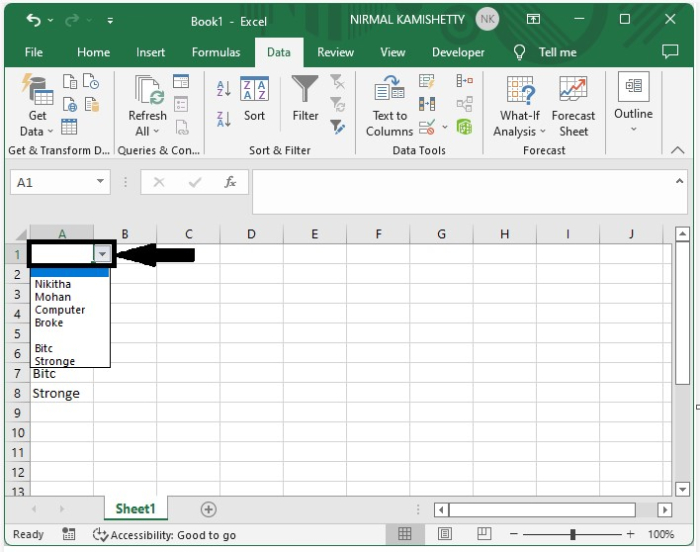Click Queries & Connections icon

tap(181, 81)
